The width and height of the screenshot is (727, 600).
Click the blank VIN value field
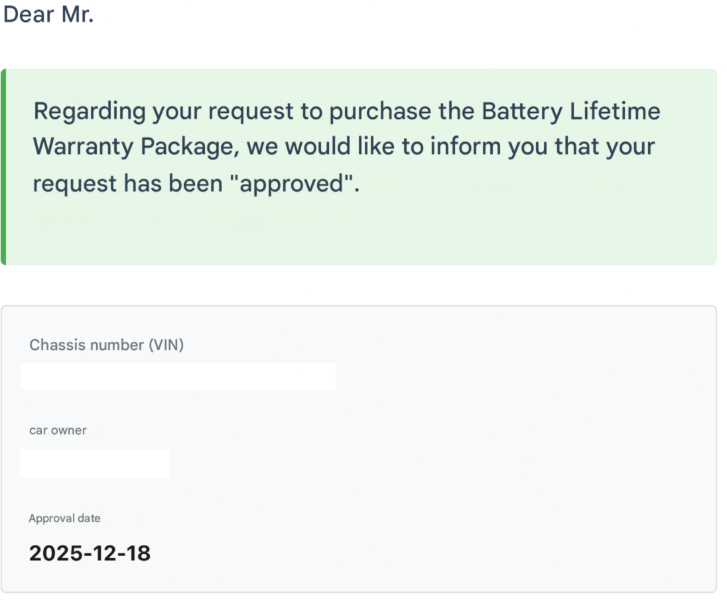click(x=178, y=376)
